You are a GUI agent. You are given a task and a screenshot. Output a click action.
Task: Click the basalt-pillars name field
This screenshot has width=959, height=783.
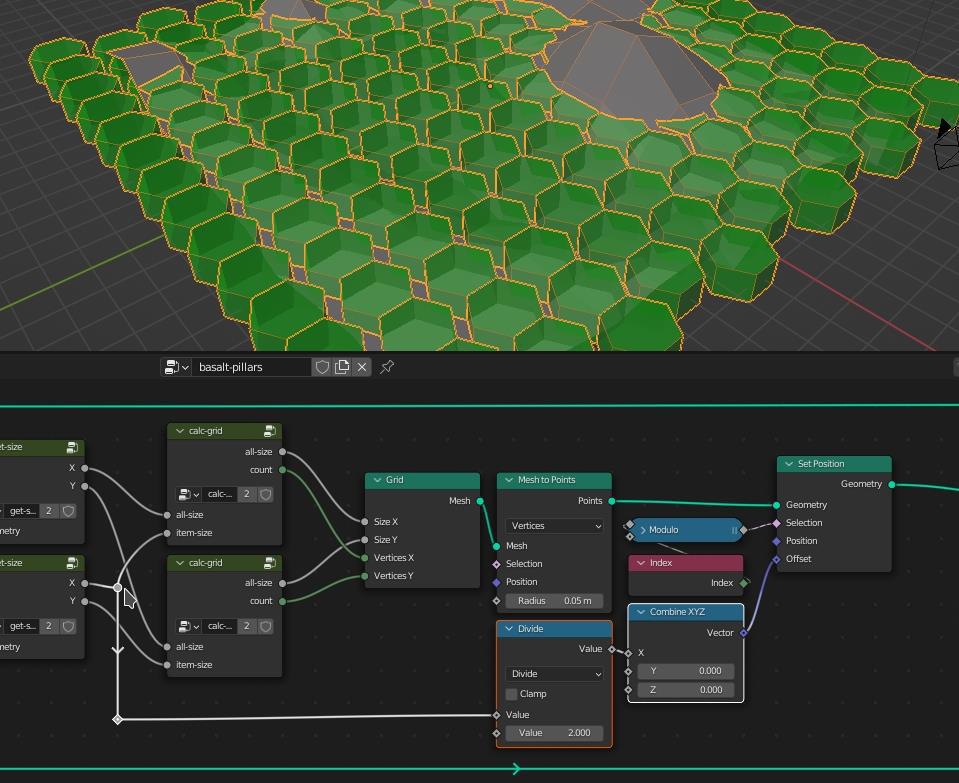pyautogui.click(x=251, y=367)
